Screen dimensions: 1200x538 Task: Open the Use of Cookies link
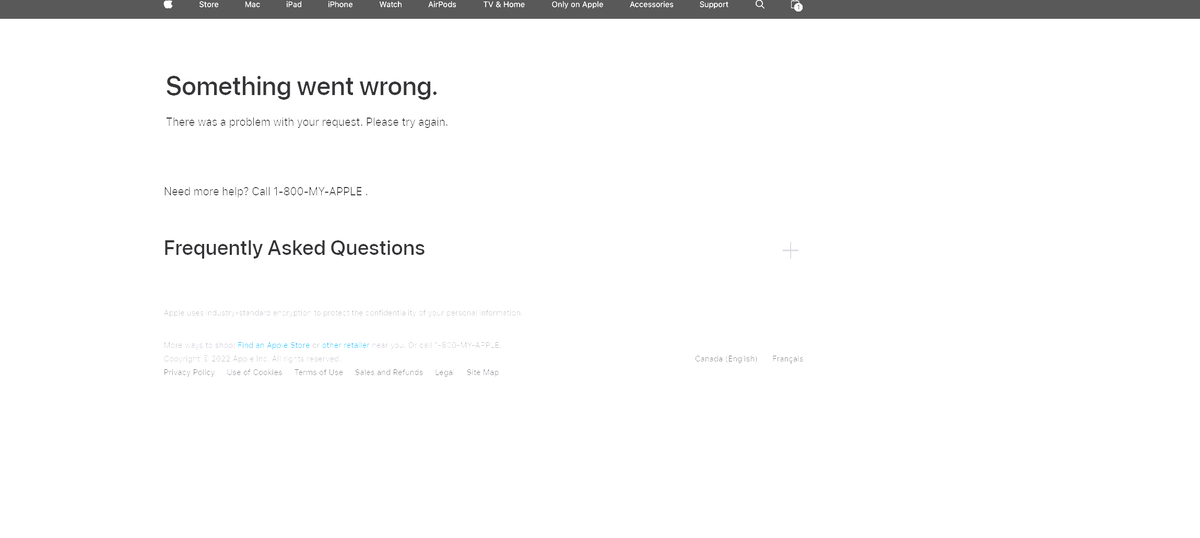coord(255,373)
